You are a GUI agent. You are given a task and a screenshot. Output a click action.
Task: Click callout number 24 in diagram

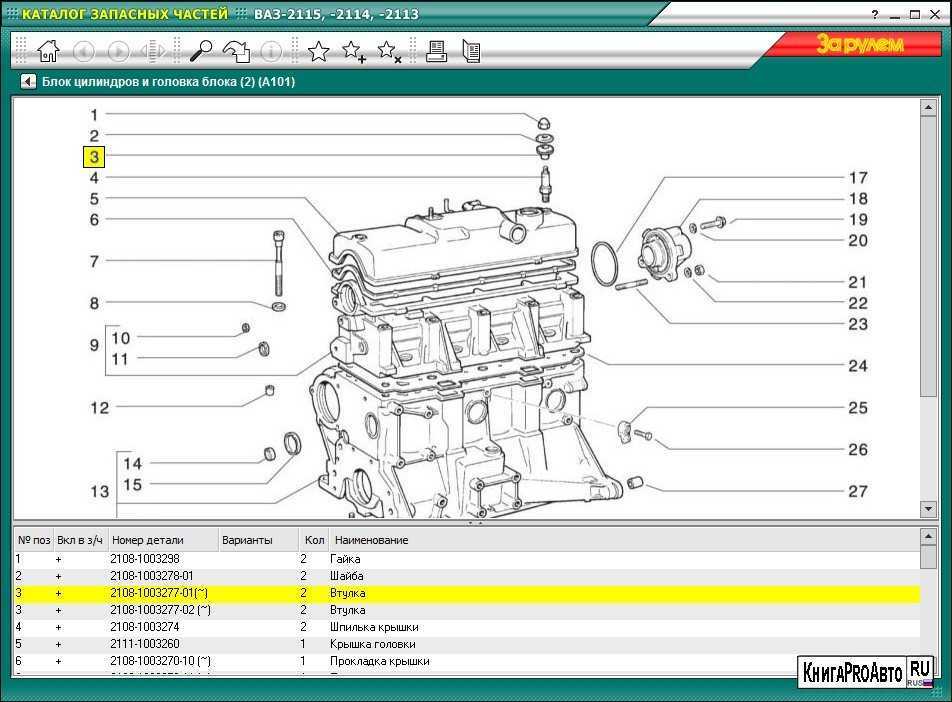click(x=858, y=366)
